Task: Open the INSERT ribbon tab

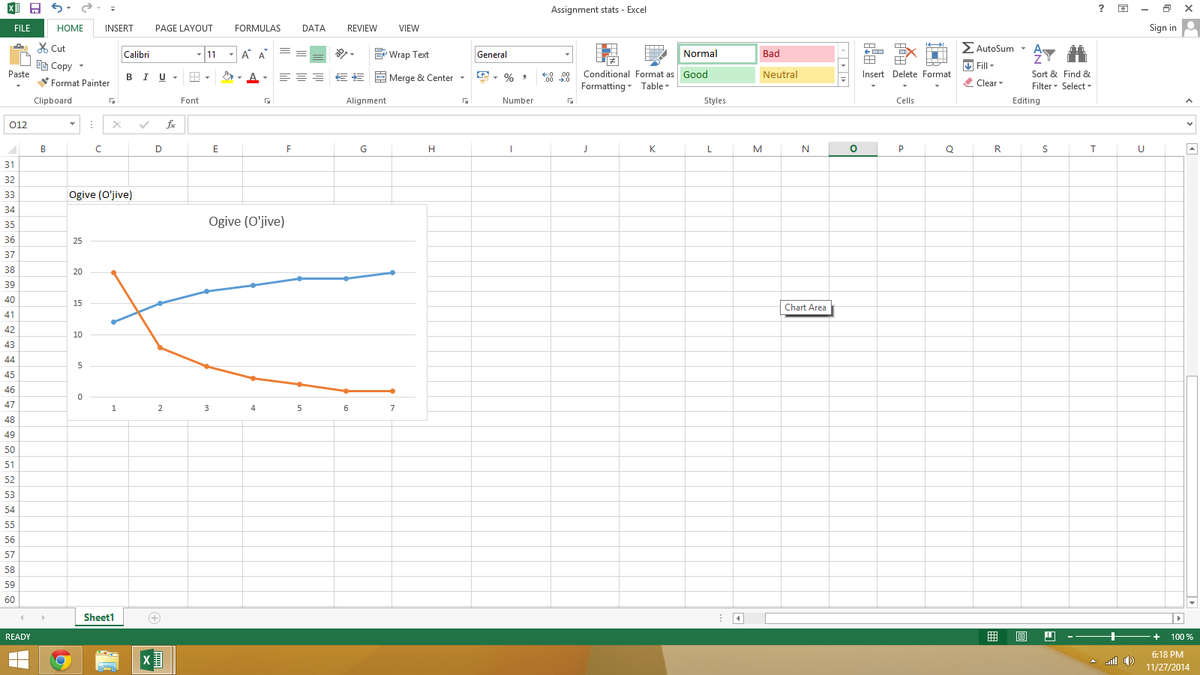Action: click(x=119, y=28)
